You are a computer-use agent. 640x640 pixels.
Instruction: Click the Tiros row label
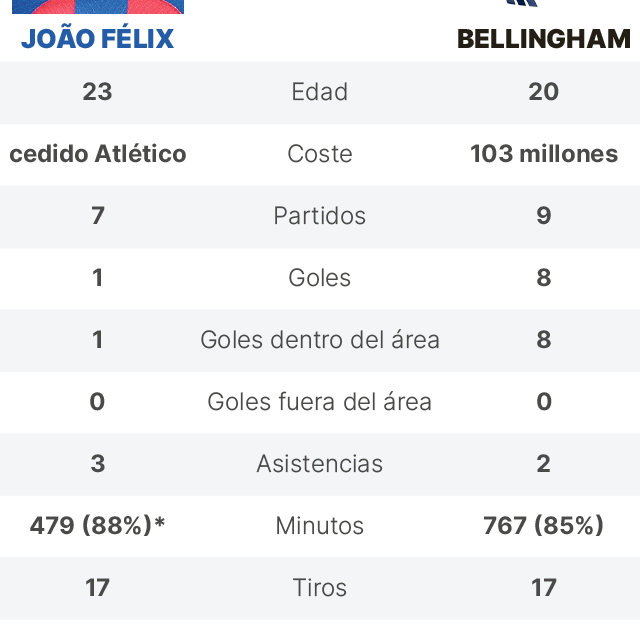[x=320, y=588]
